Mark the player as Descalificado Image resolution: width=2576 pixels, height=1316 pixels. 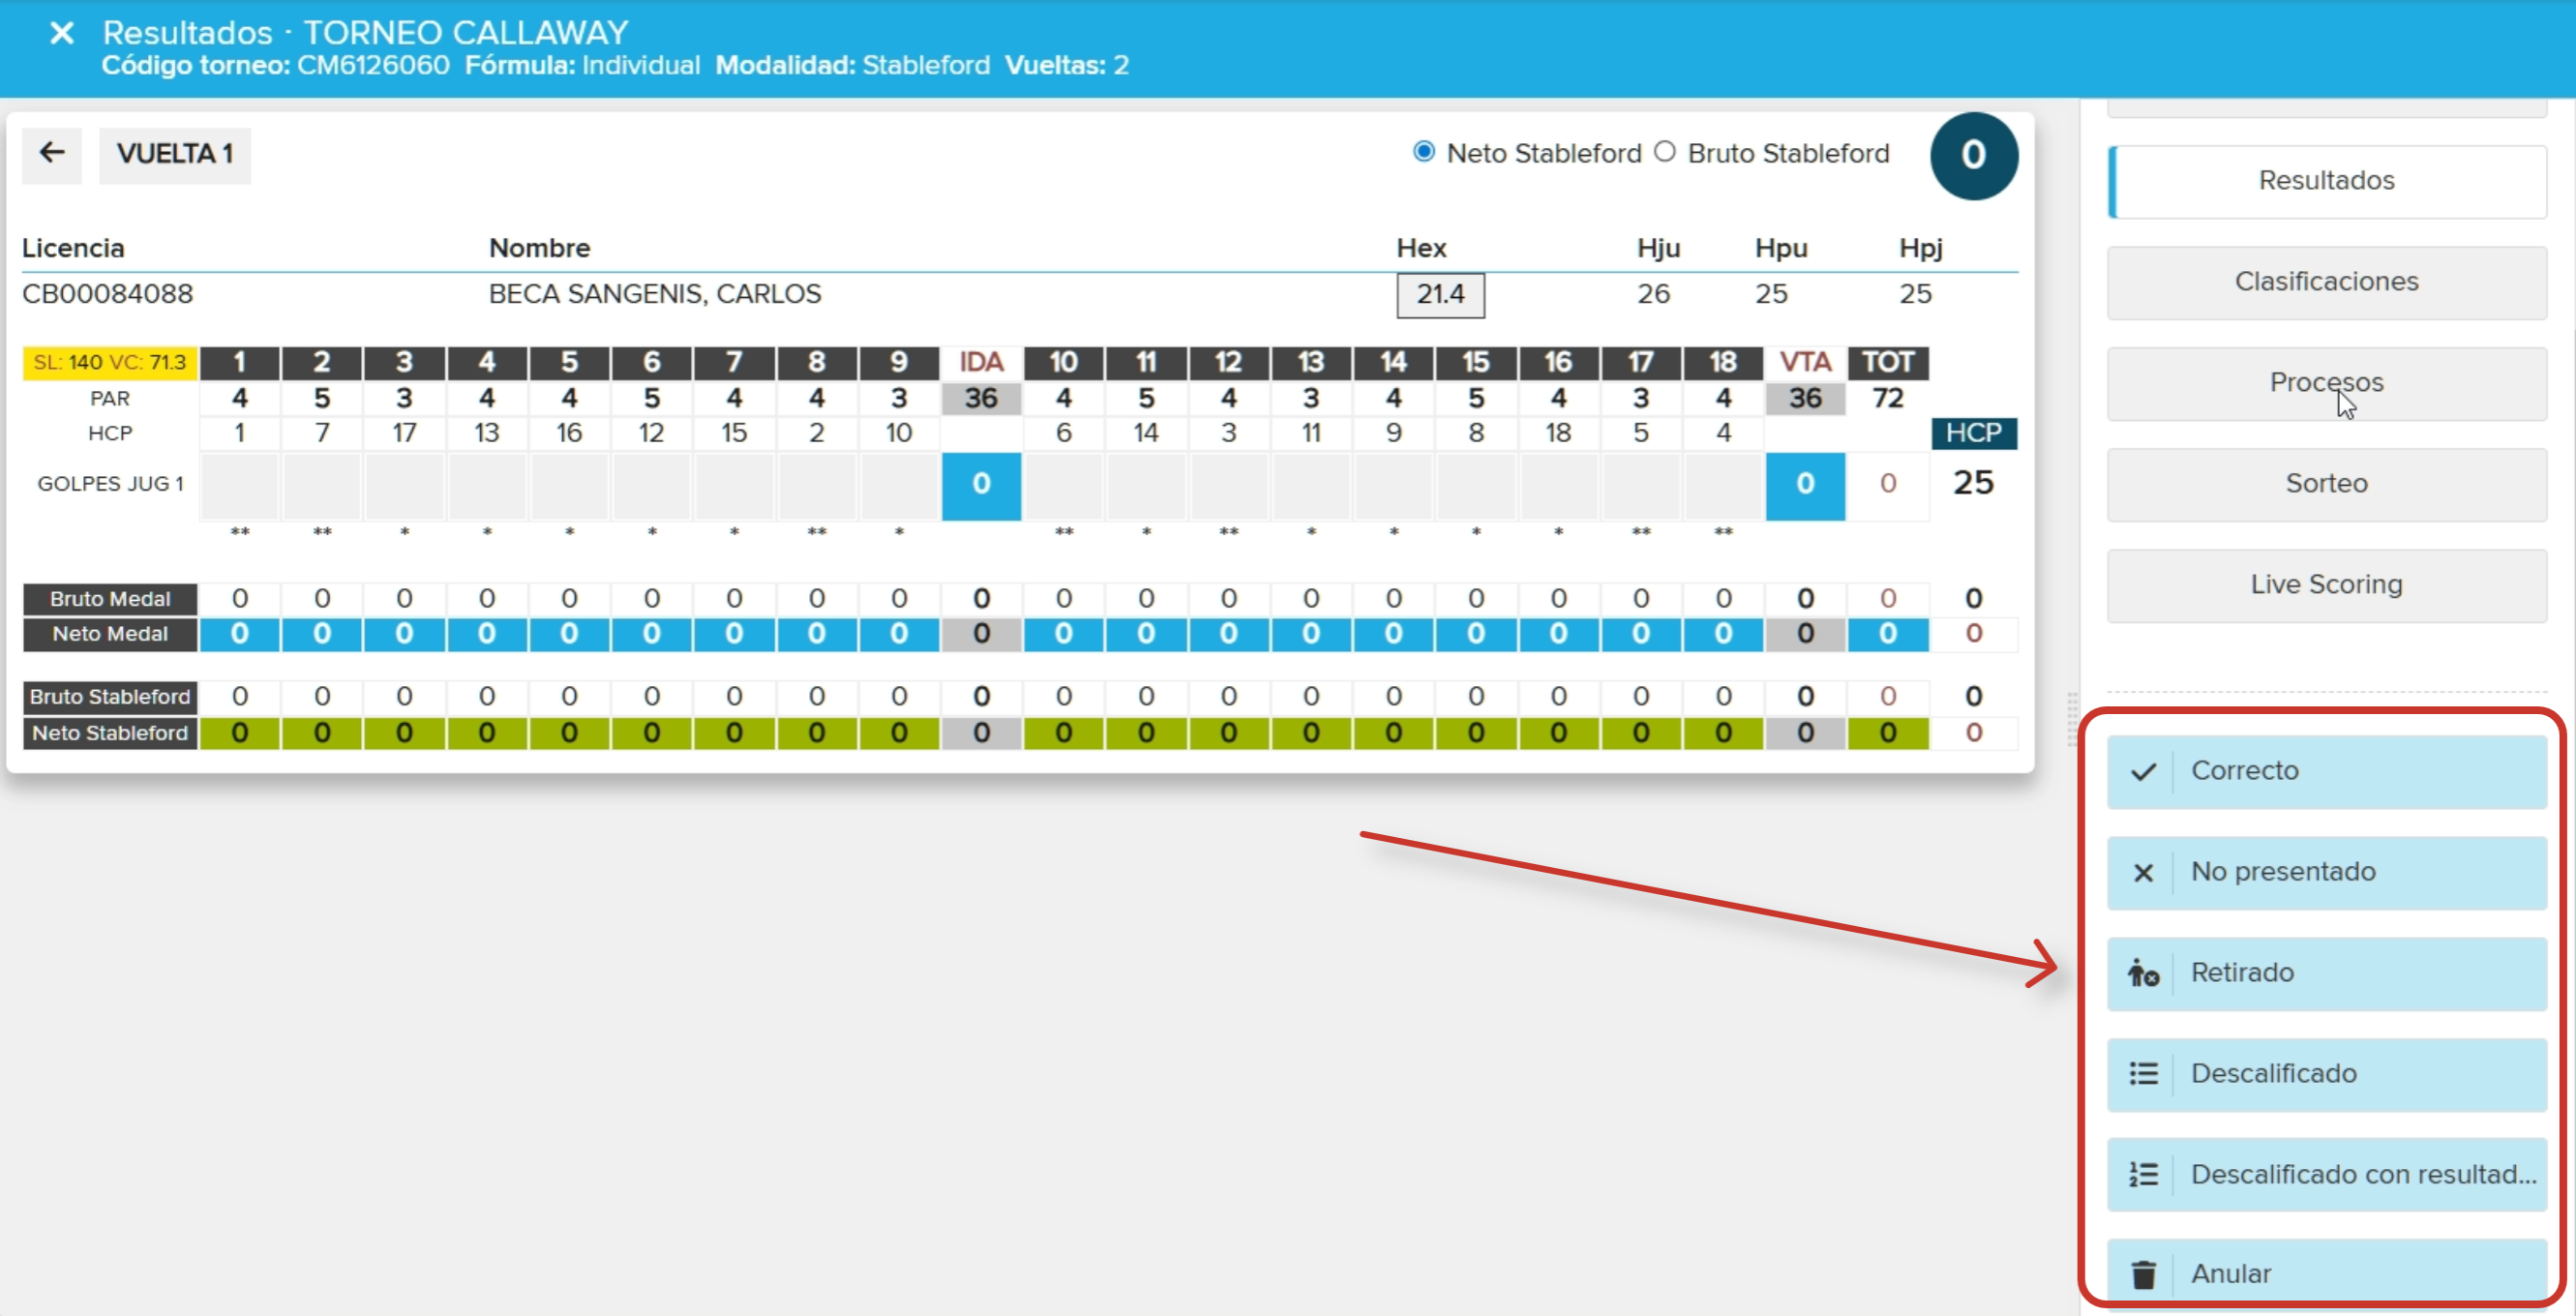coord(2326,1074)
